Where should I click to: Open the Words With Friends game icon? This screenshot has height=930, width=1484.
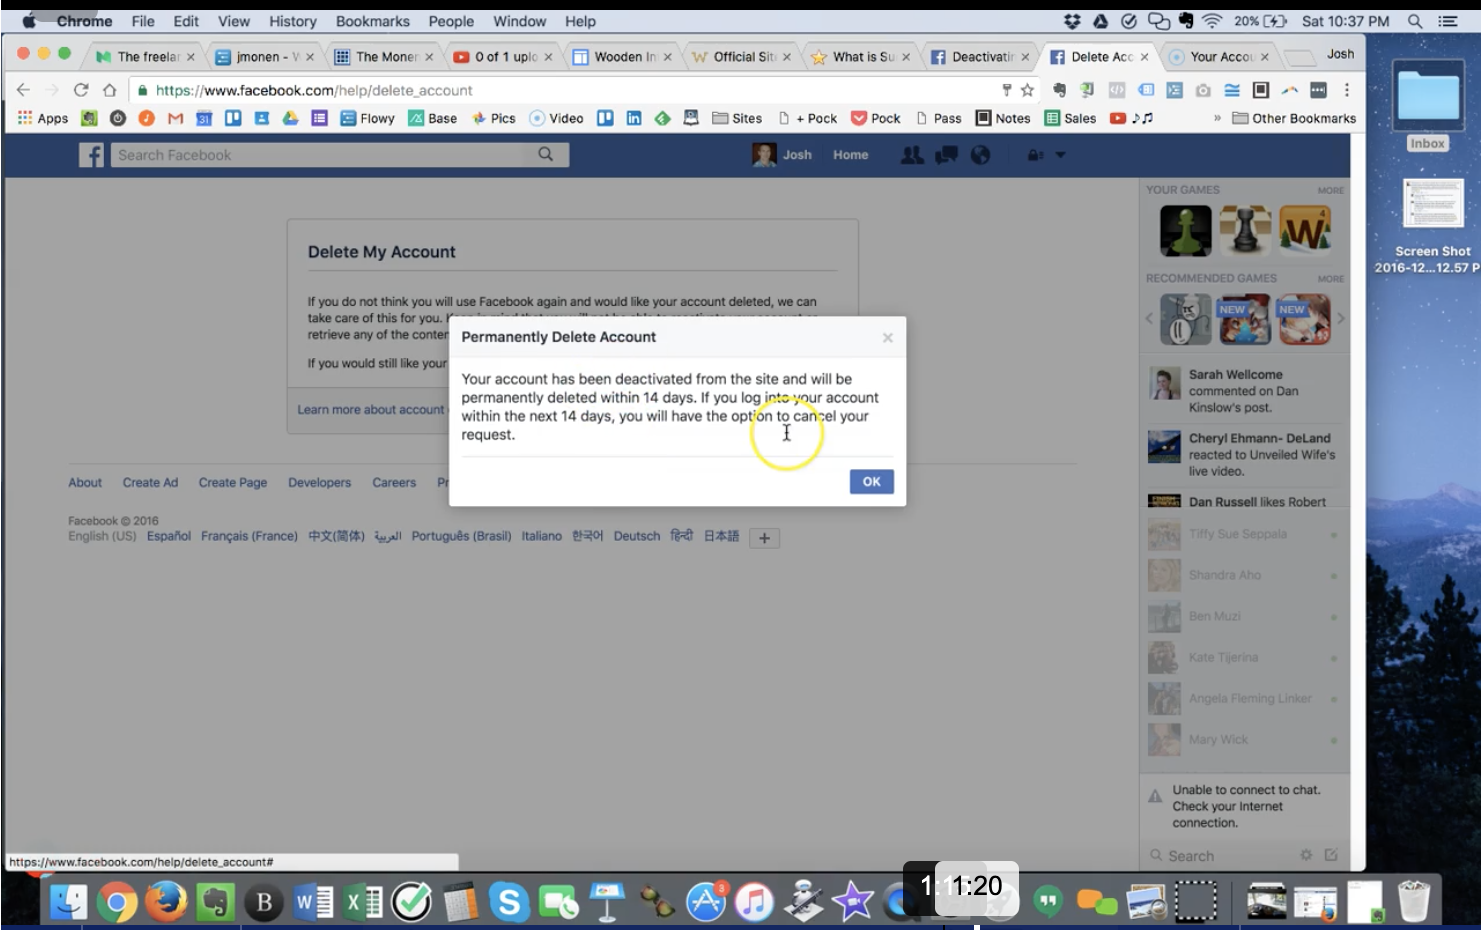click(x=1305, y=231)
